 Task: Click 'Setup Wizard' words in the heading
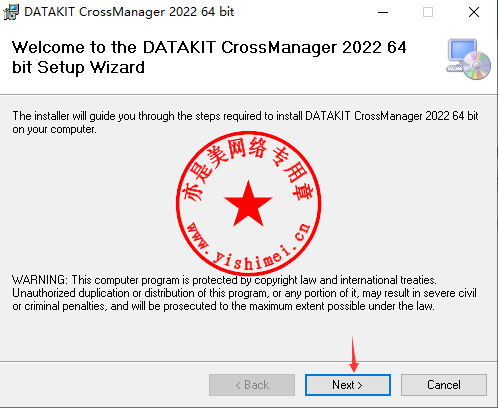91,68
